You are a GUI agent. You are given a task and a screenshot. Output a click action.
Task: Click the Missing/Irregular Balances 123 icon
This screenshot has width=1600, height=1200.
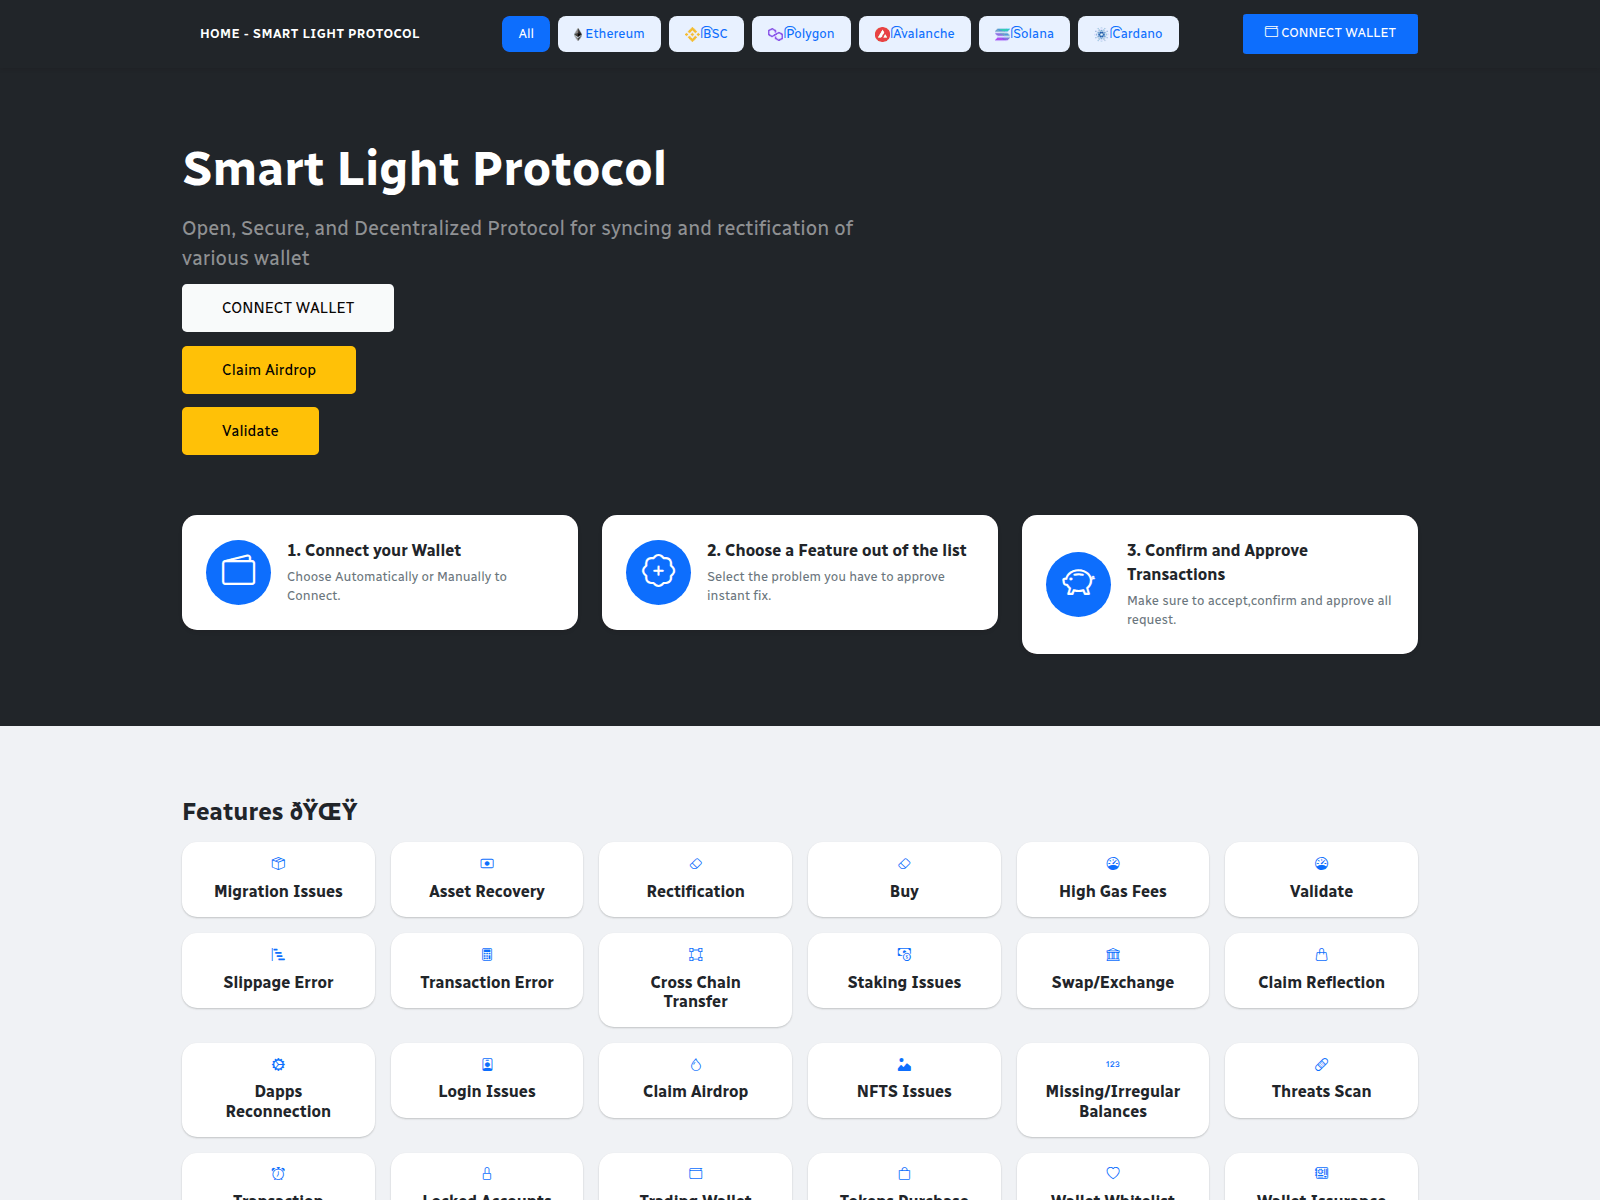point(1113,1064)
